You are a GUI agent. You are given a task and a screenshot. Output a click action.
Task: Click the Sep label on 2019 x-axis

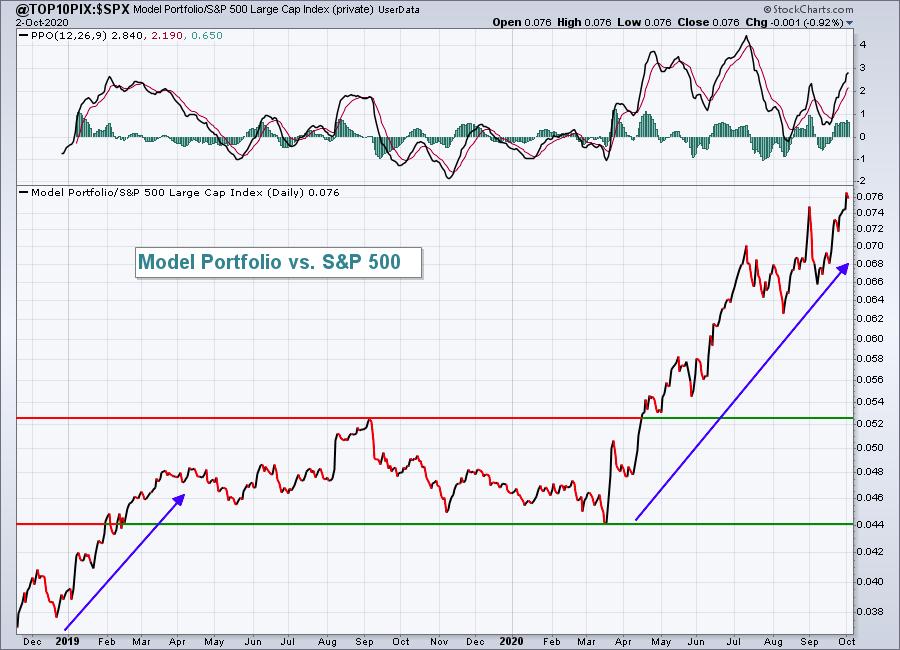(x=364, y=639)
